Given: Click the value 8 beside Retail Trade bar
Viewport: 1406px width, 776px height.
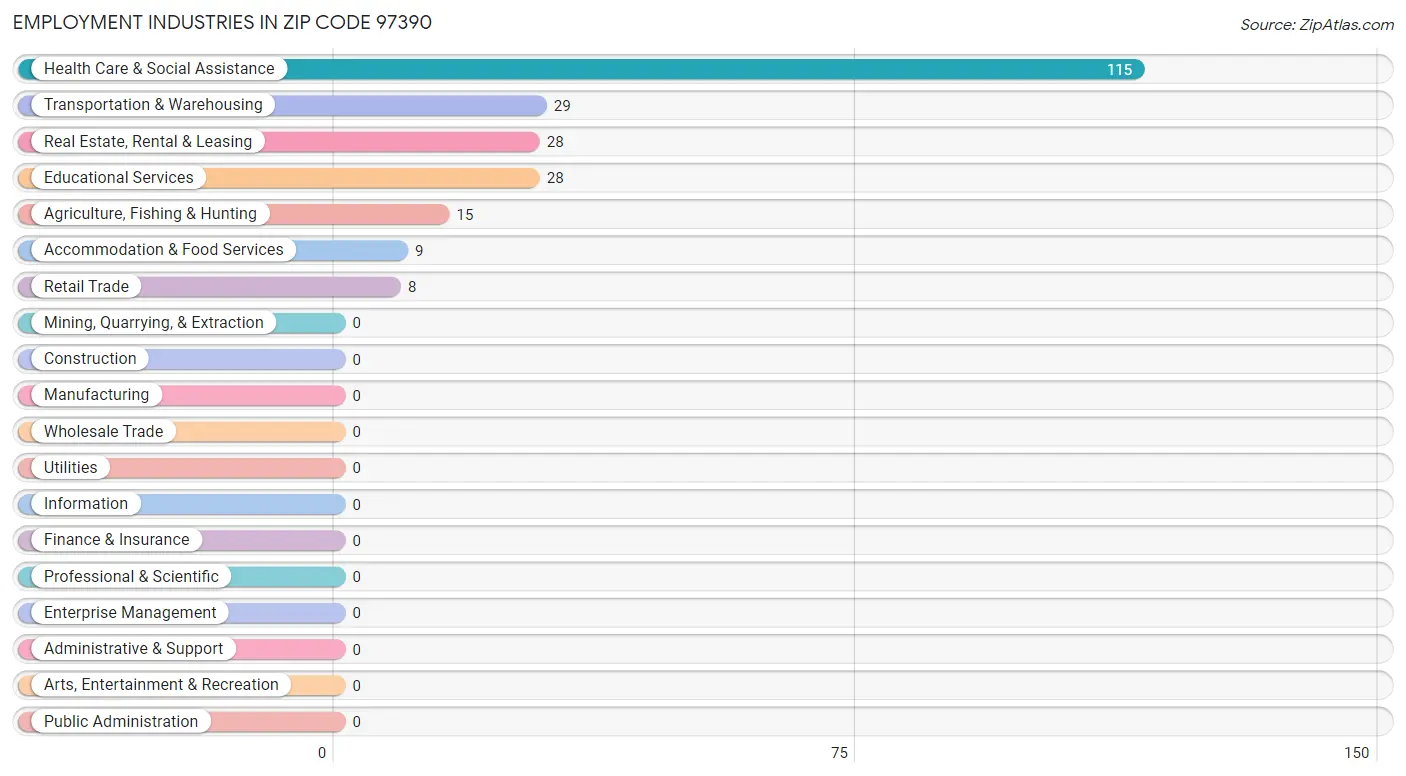Looking at the screenshot, I should click(x=412, y=287).
